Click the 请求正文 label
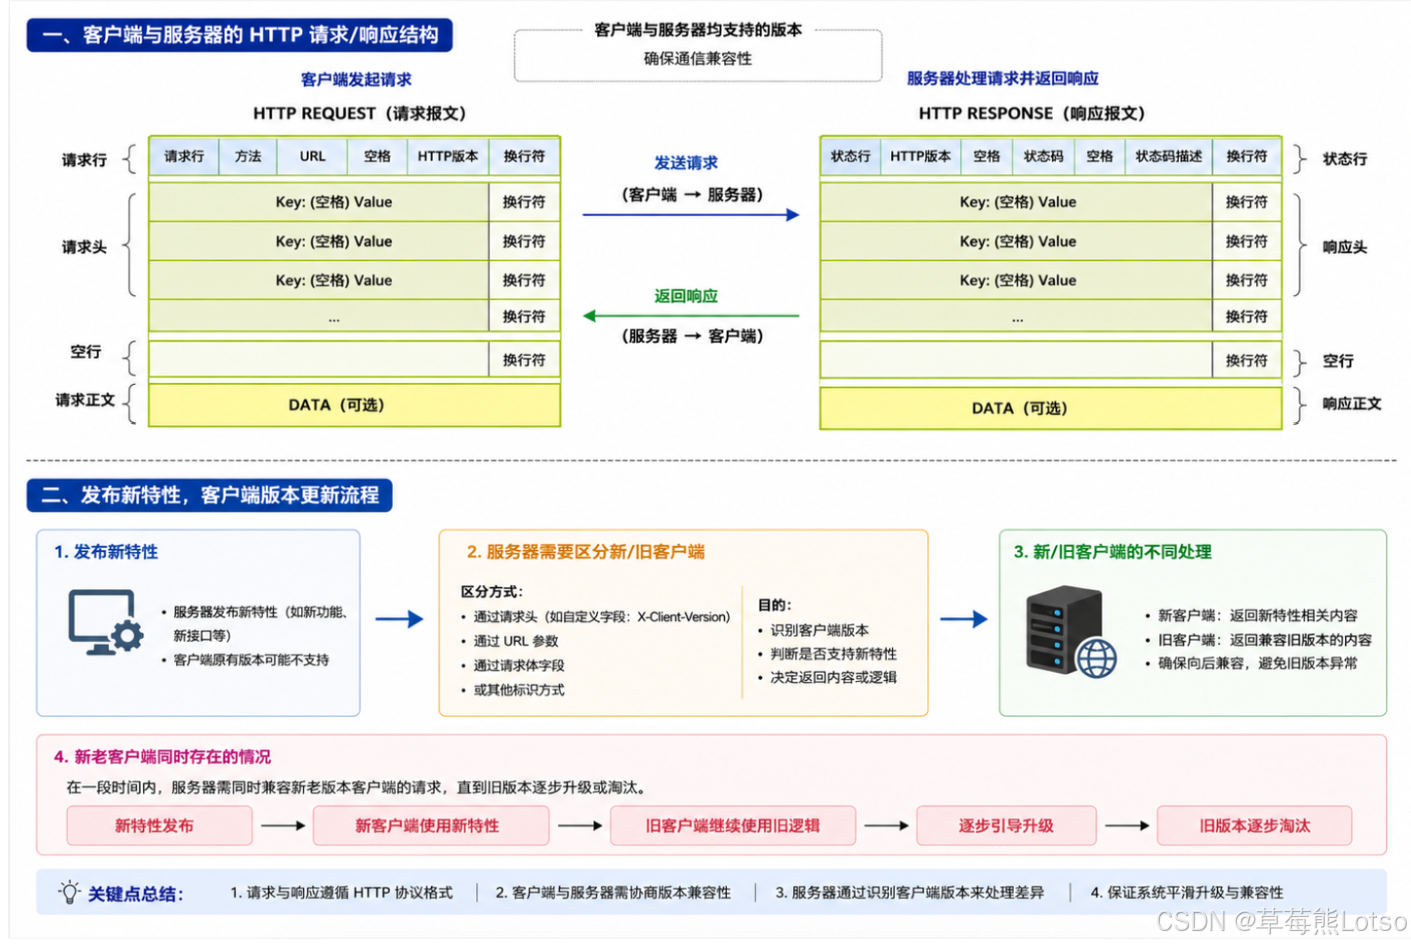Screen dimensions: 1411x947 coord(85,400)
